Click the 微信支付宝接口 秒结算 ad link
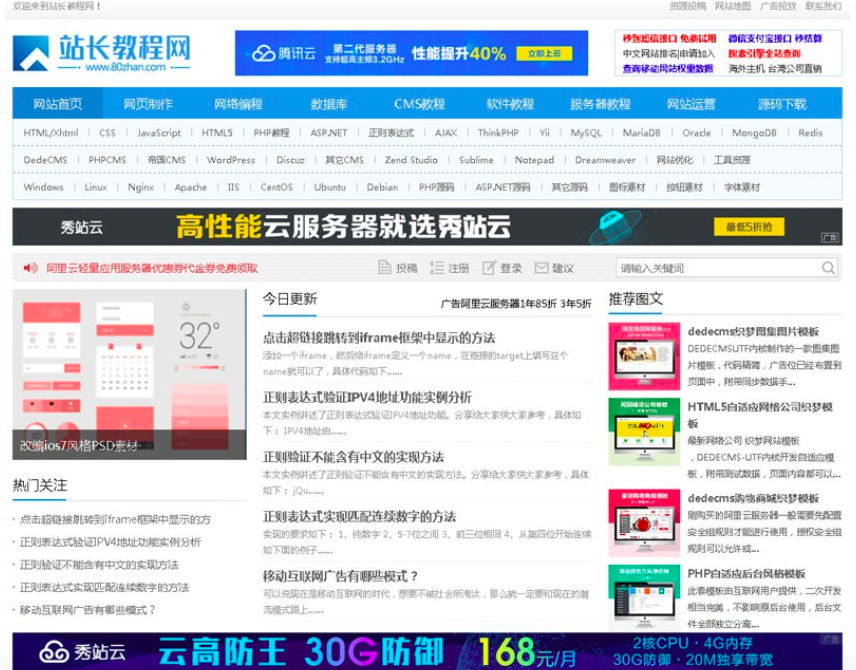856x670 pixels. [x=775, y=38]
